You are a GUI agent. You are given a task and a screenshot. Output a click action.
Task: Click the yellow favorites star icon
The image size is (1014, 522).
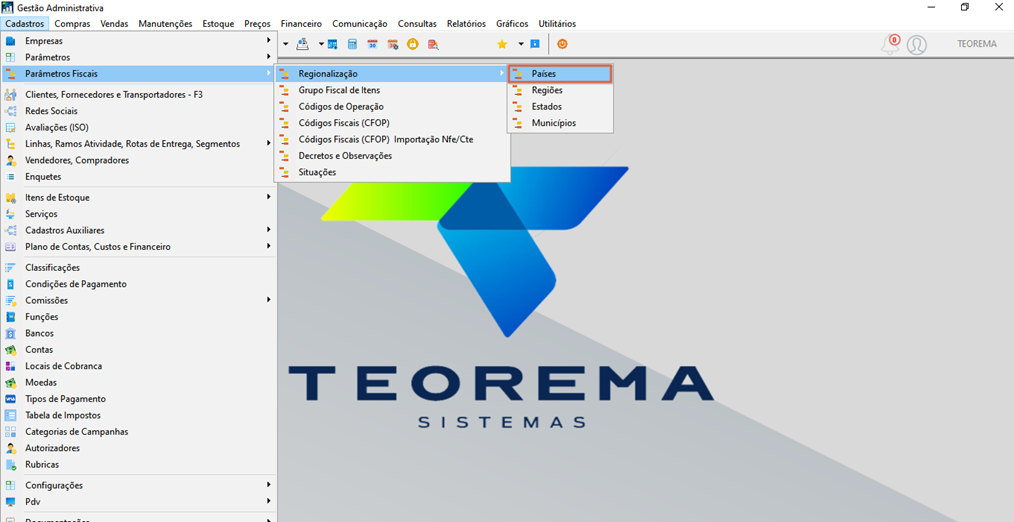tap(502, 44)
